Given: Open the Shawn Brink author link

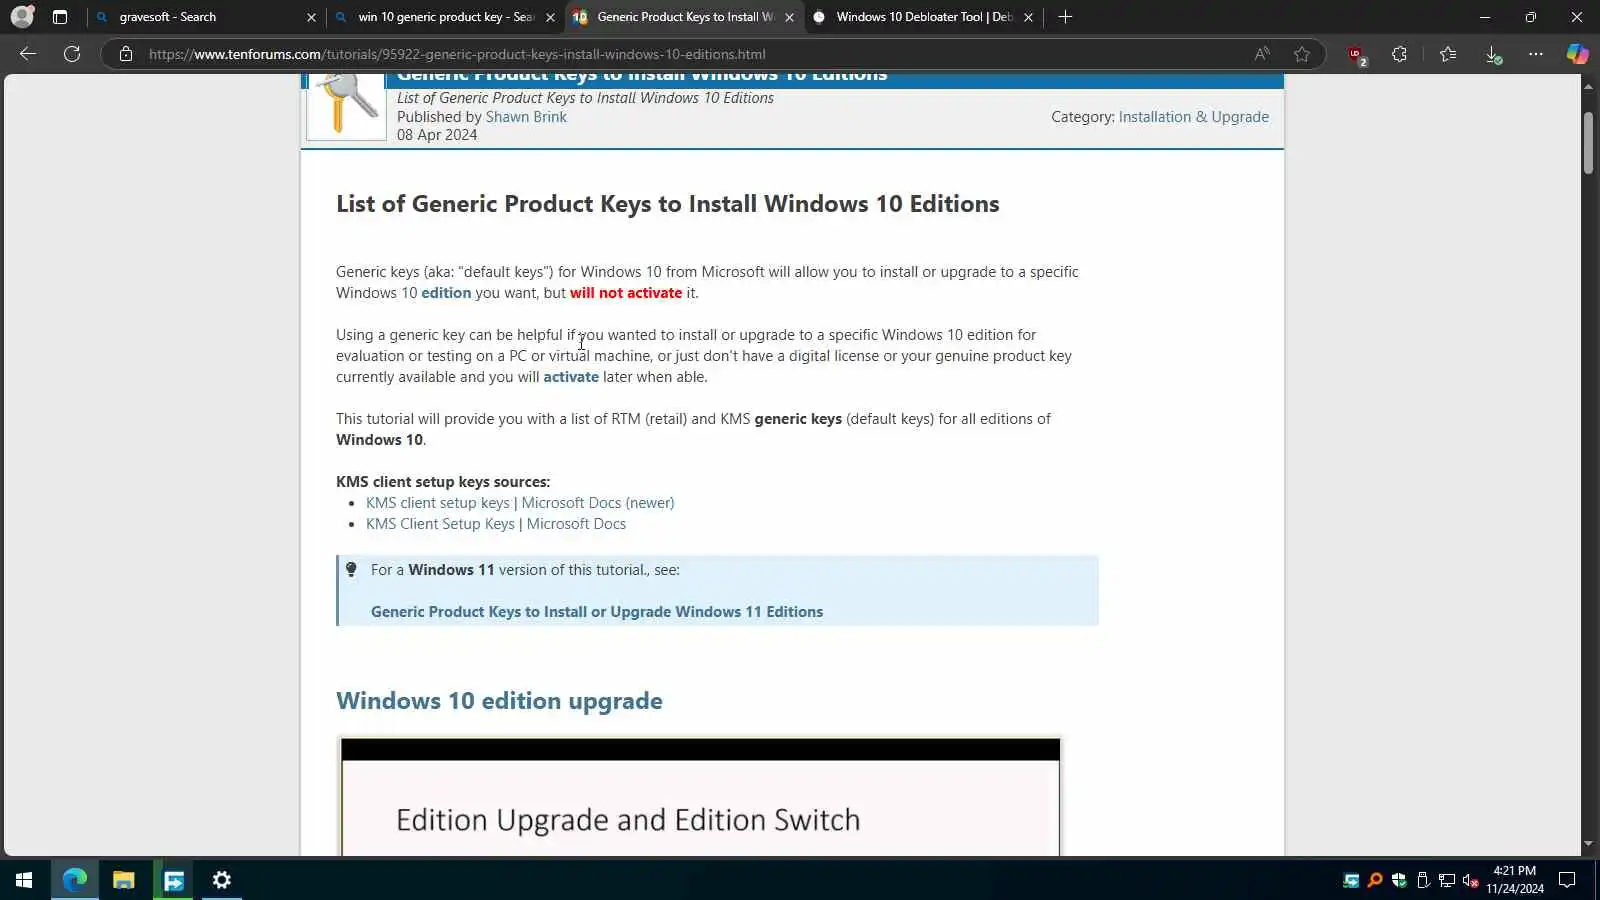Looking at the screenshot, I should tap(526, 117).
